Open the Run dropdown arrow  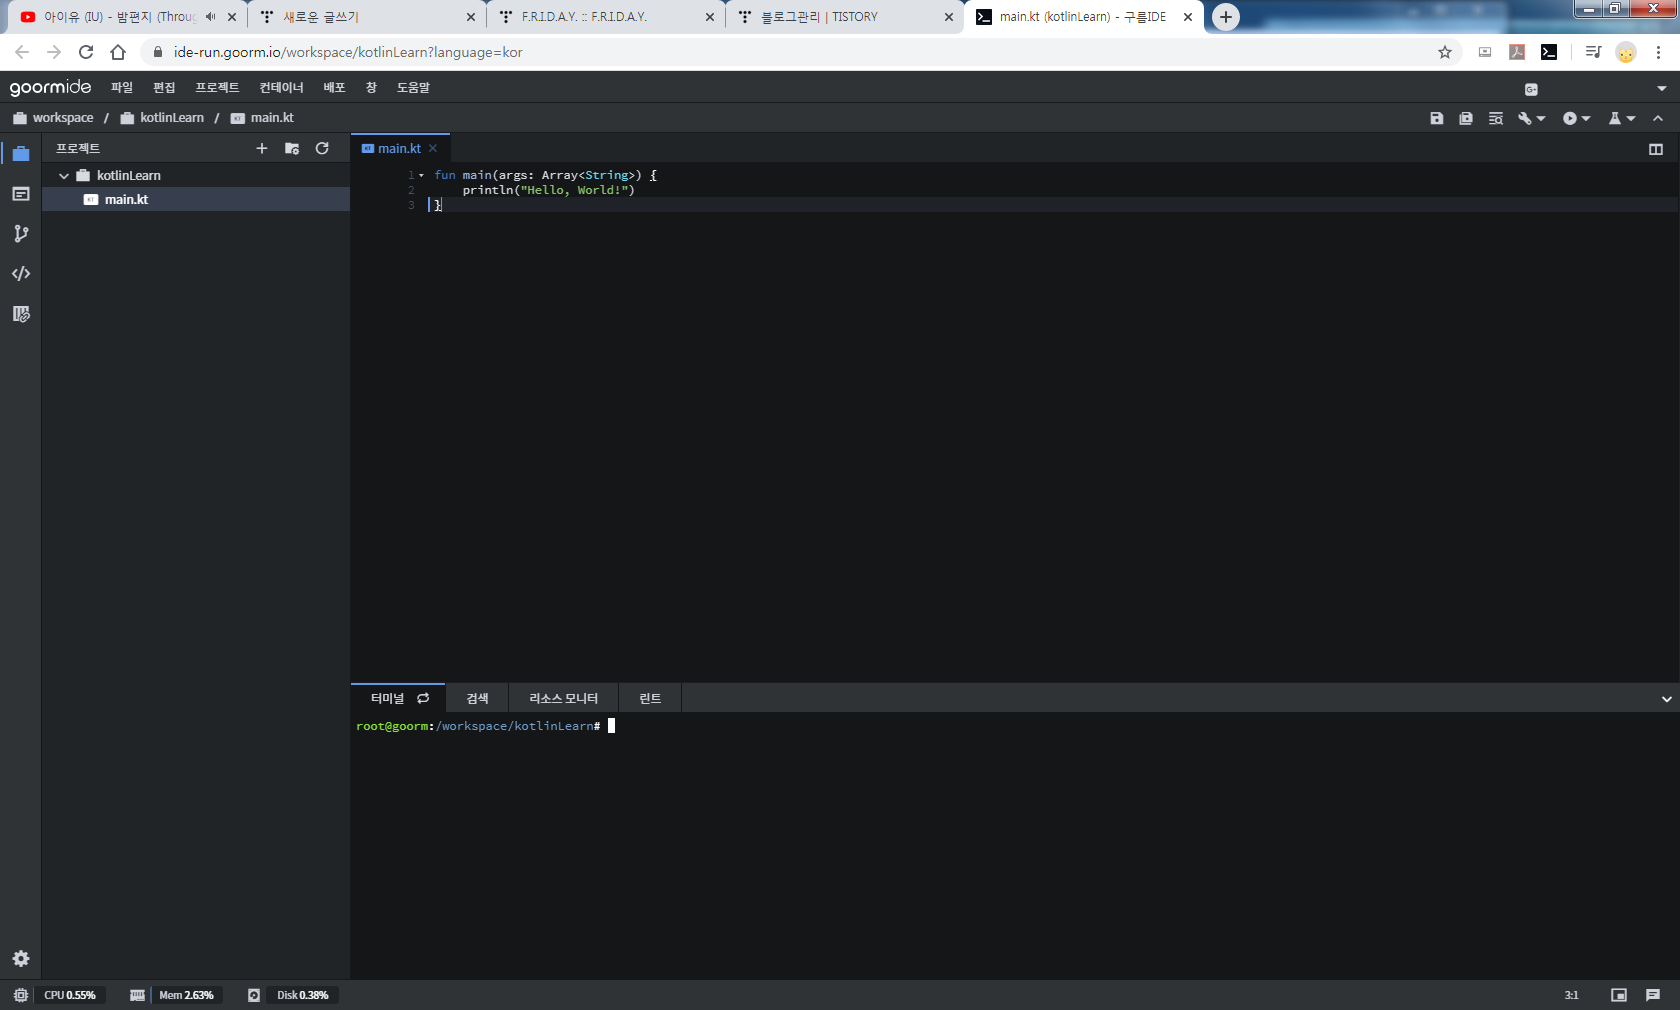(1586, 118)
